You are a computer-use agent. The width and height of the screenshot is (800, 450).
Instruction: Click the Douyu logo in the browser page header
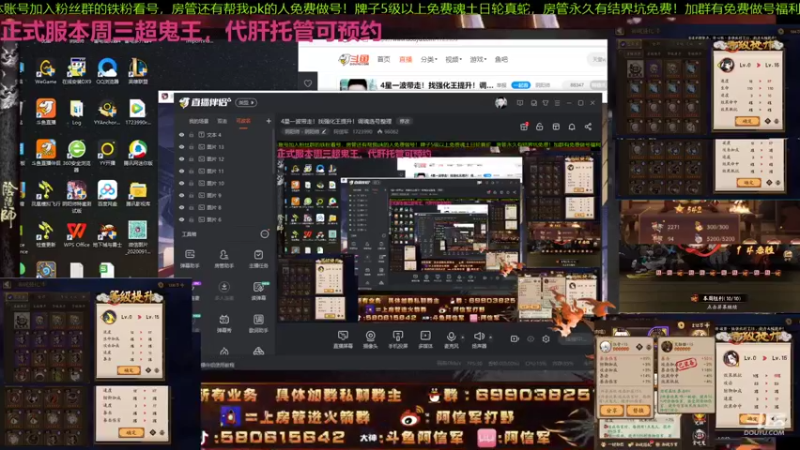354,60
